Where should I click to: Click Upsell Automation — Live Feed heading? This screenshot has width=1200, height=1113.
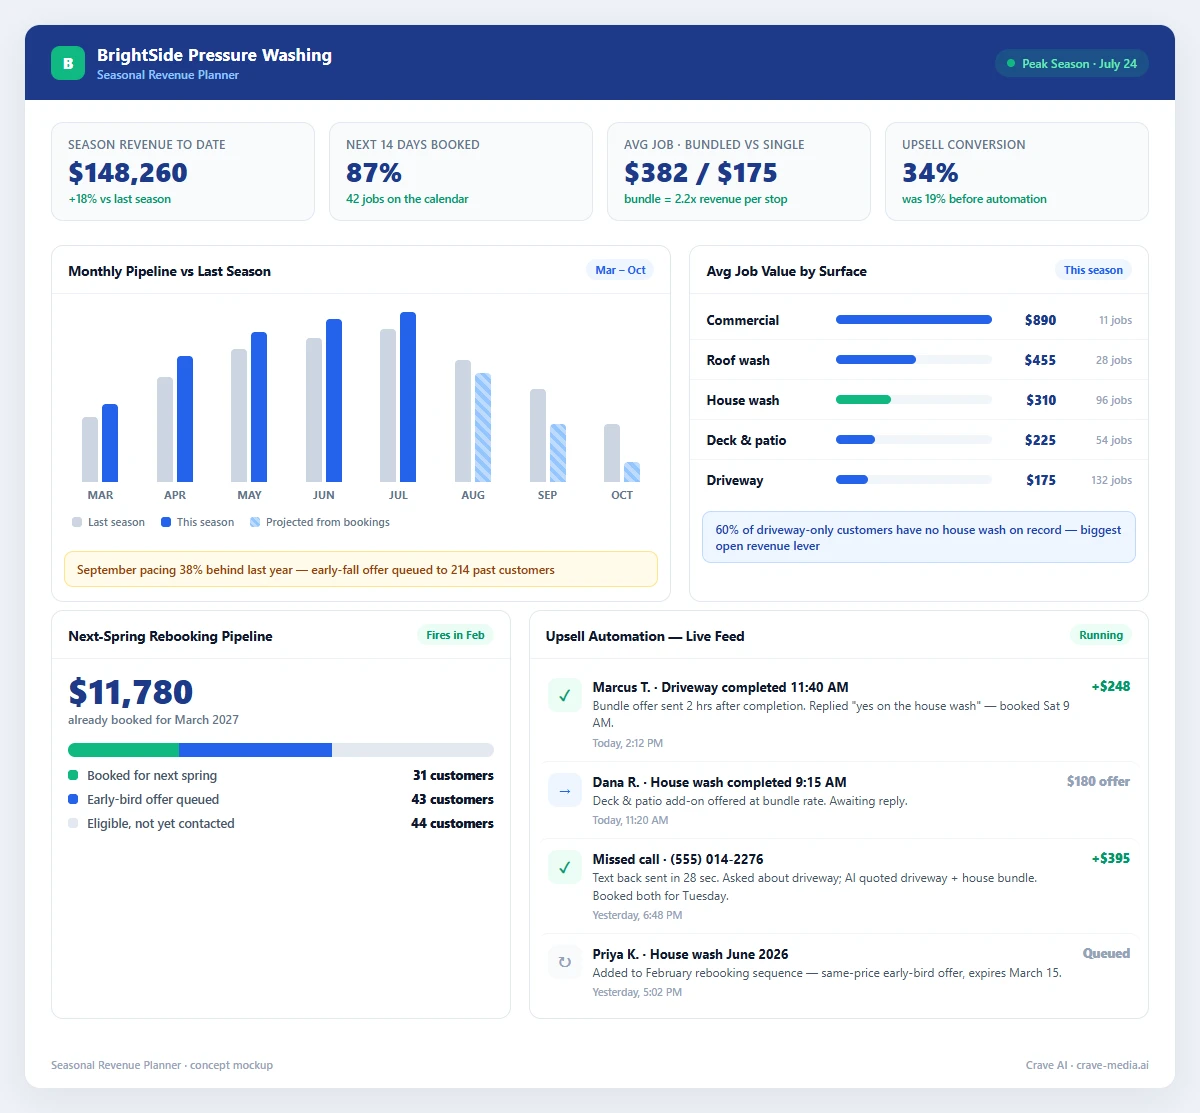[x=645, y=636]
